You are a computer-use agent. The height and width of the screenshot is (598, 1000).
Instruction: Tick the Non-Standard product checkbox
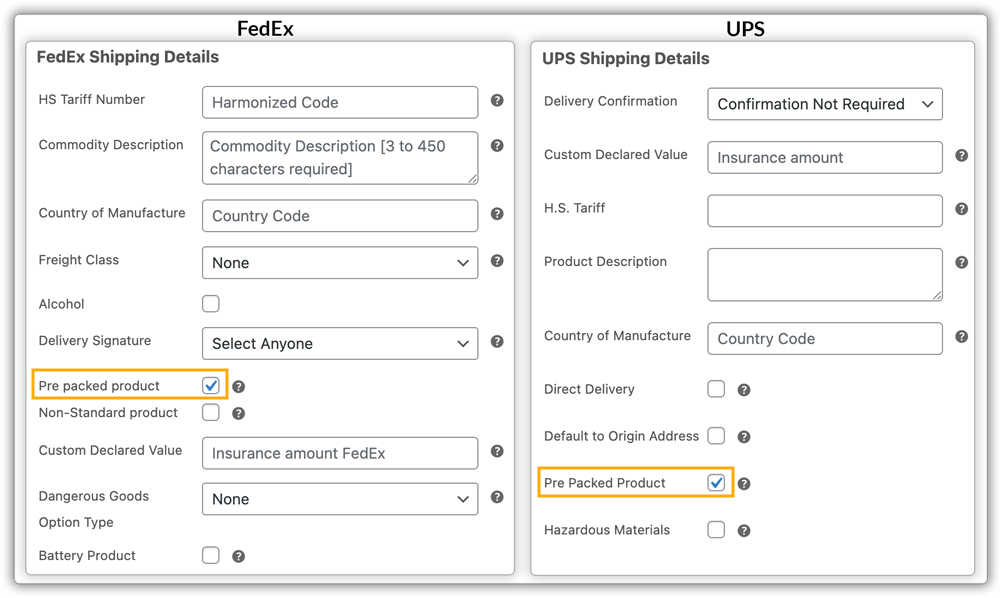pos(211,412)
